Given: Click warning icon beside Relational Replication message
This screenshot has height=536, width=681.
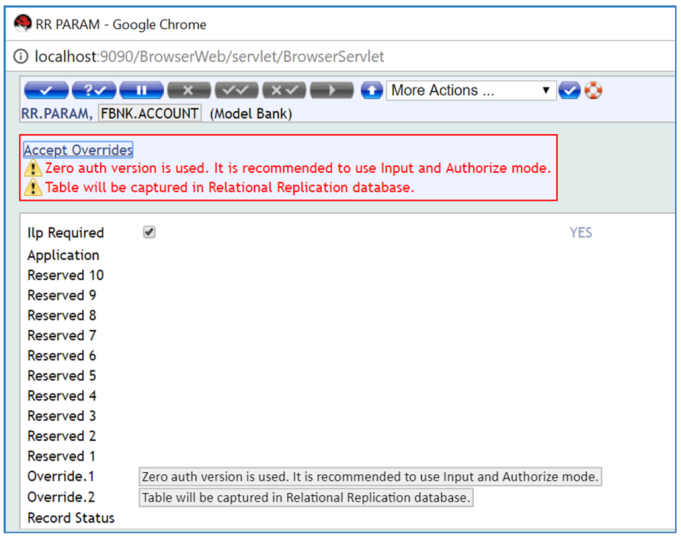Looking at the screenshot, I should click(x=33, y=187).
